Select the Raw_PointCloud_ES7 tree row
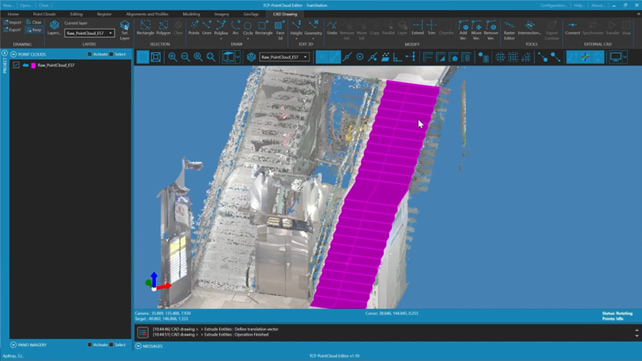The width and height of the screenshot is (642, 361). 70,65
